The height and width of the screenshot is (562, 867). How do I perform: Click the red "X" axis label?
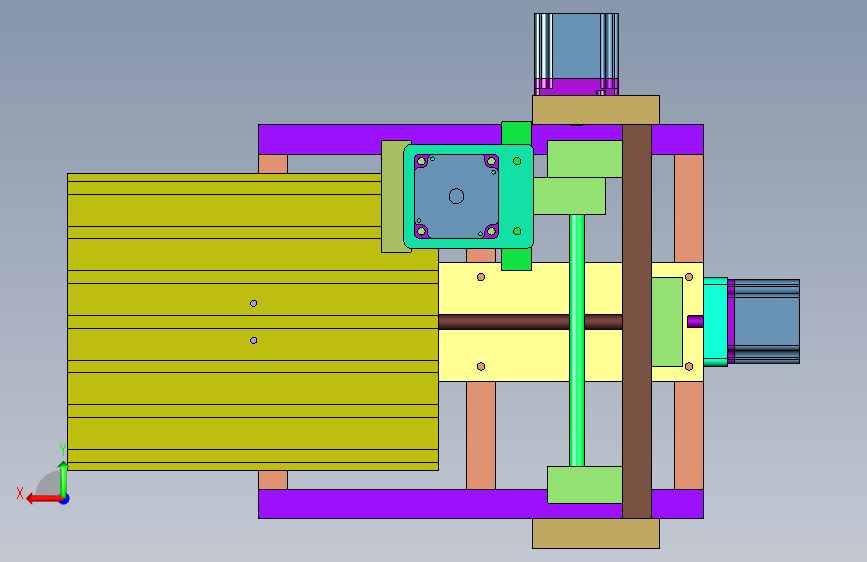(20, 493)
